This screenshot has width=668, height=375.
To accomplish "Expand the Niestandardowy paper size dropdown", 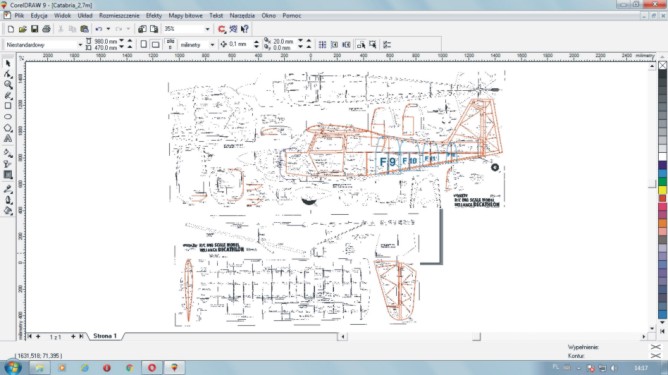I will click(x=80, y=44).
